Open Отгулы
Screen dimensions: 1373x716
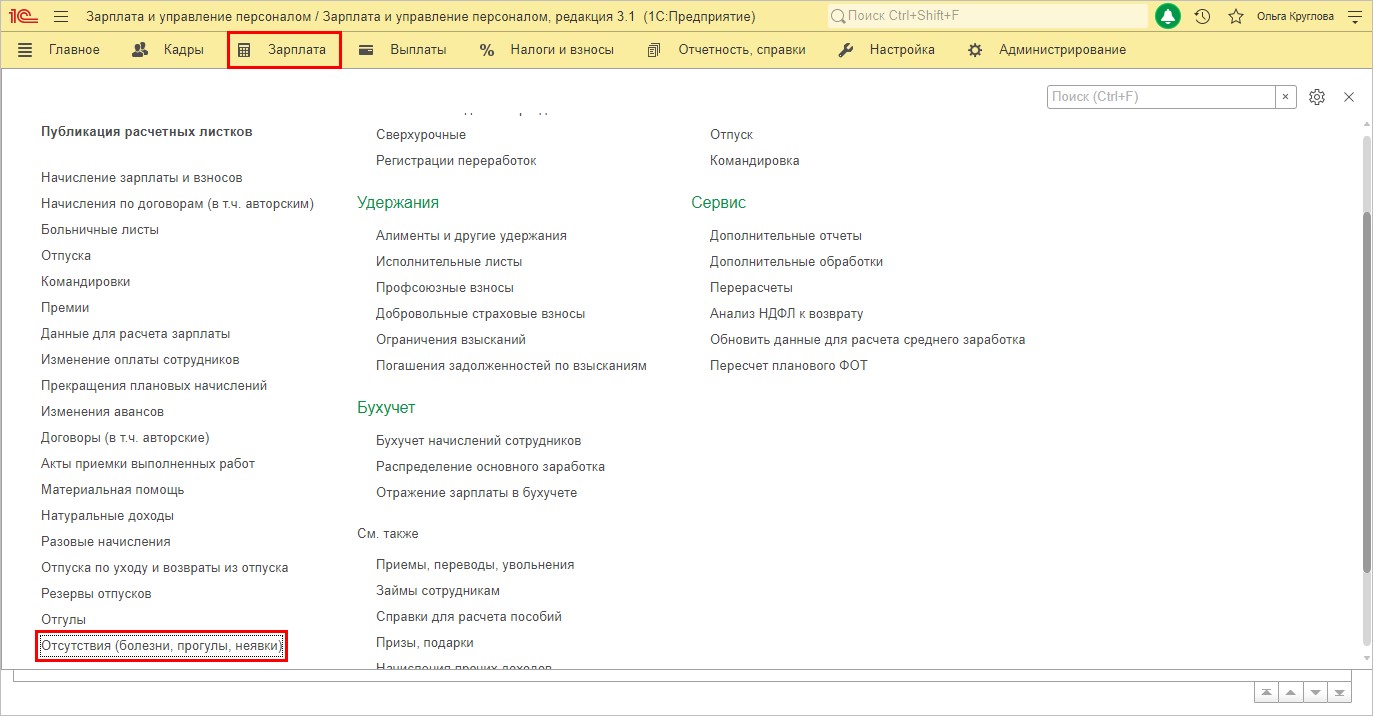64,619
